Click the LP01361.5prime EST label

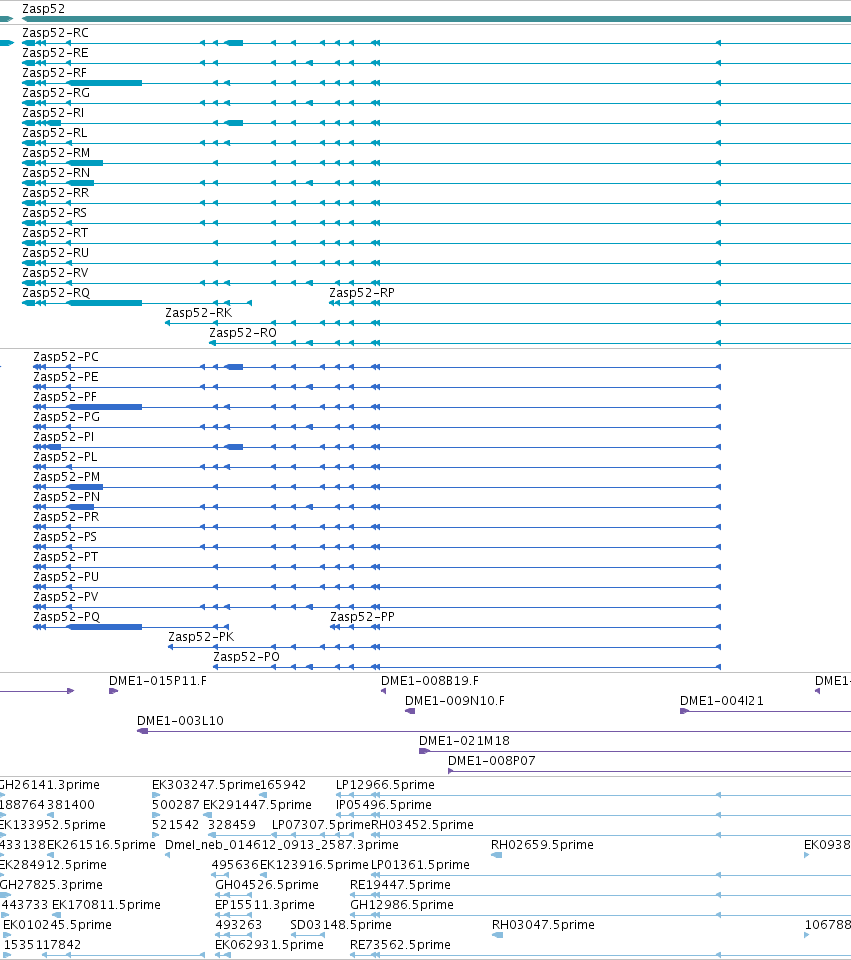tap(421, 865)
